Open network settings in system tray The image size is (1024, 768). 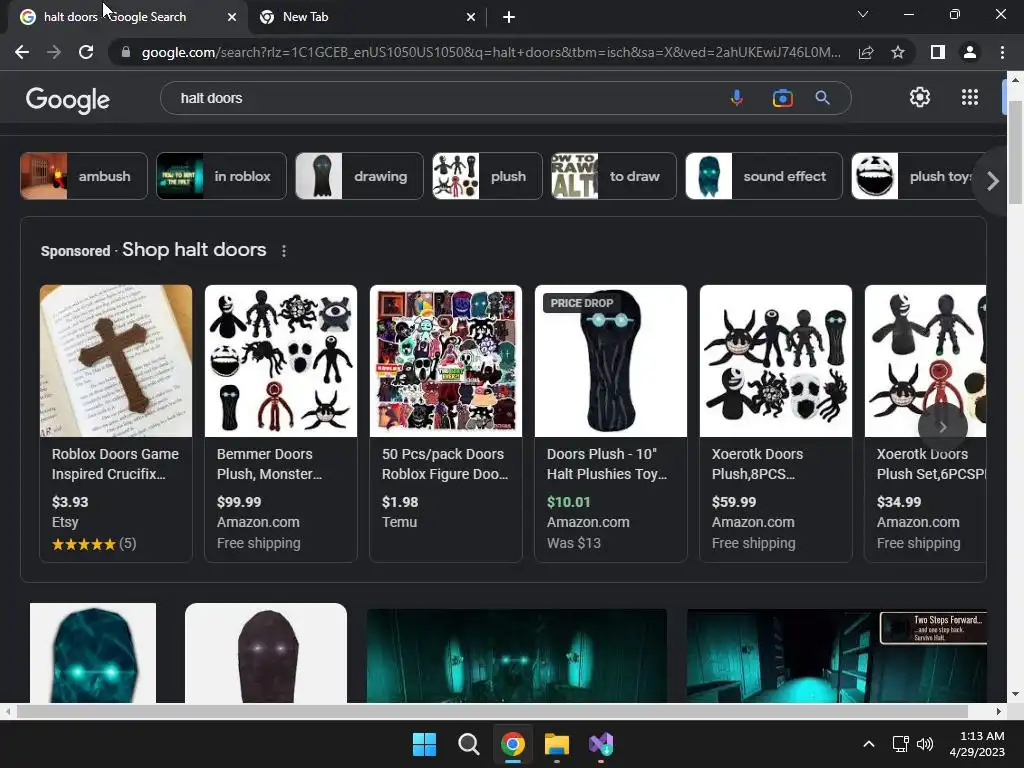(x=901, y=744)
